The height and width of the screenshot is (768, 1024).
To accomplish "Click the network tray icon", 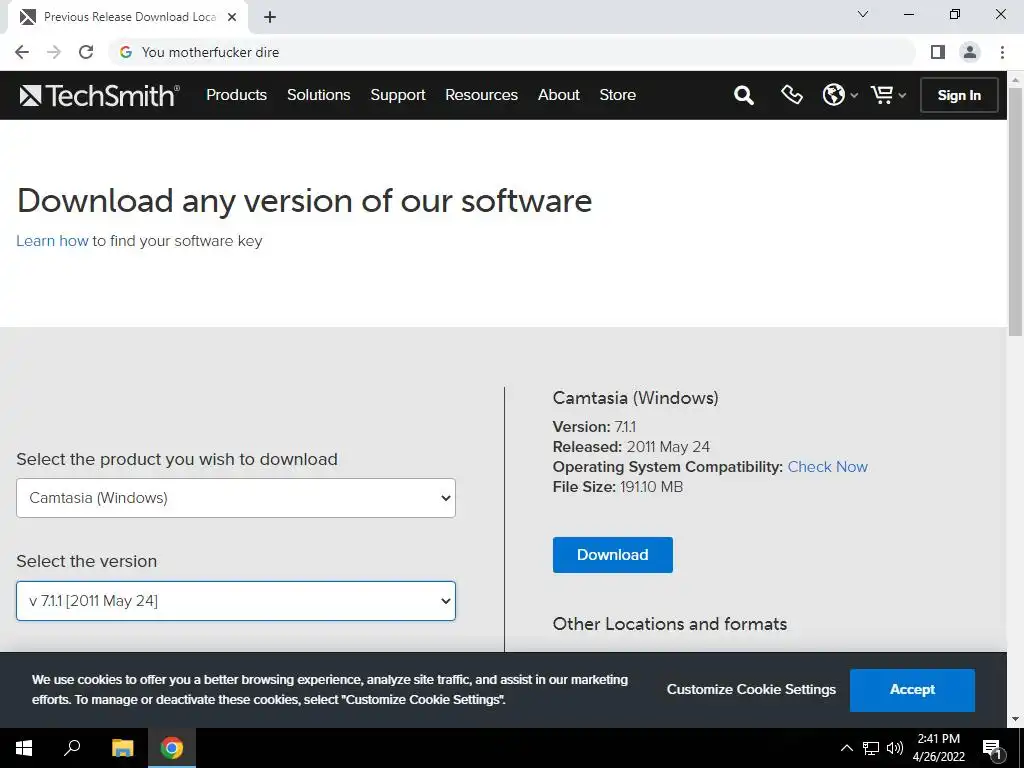I will coord(871,748).
